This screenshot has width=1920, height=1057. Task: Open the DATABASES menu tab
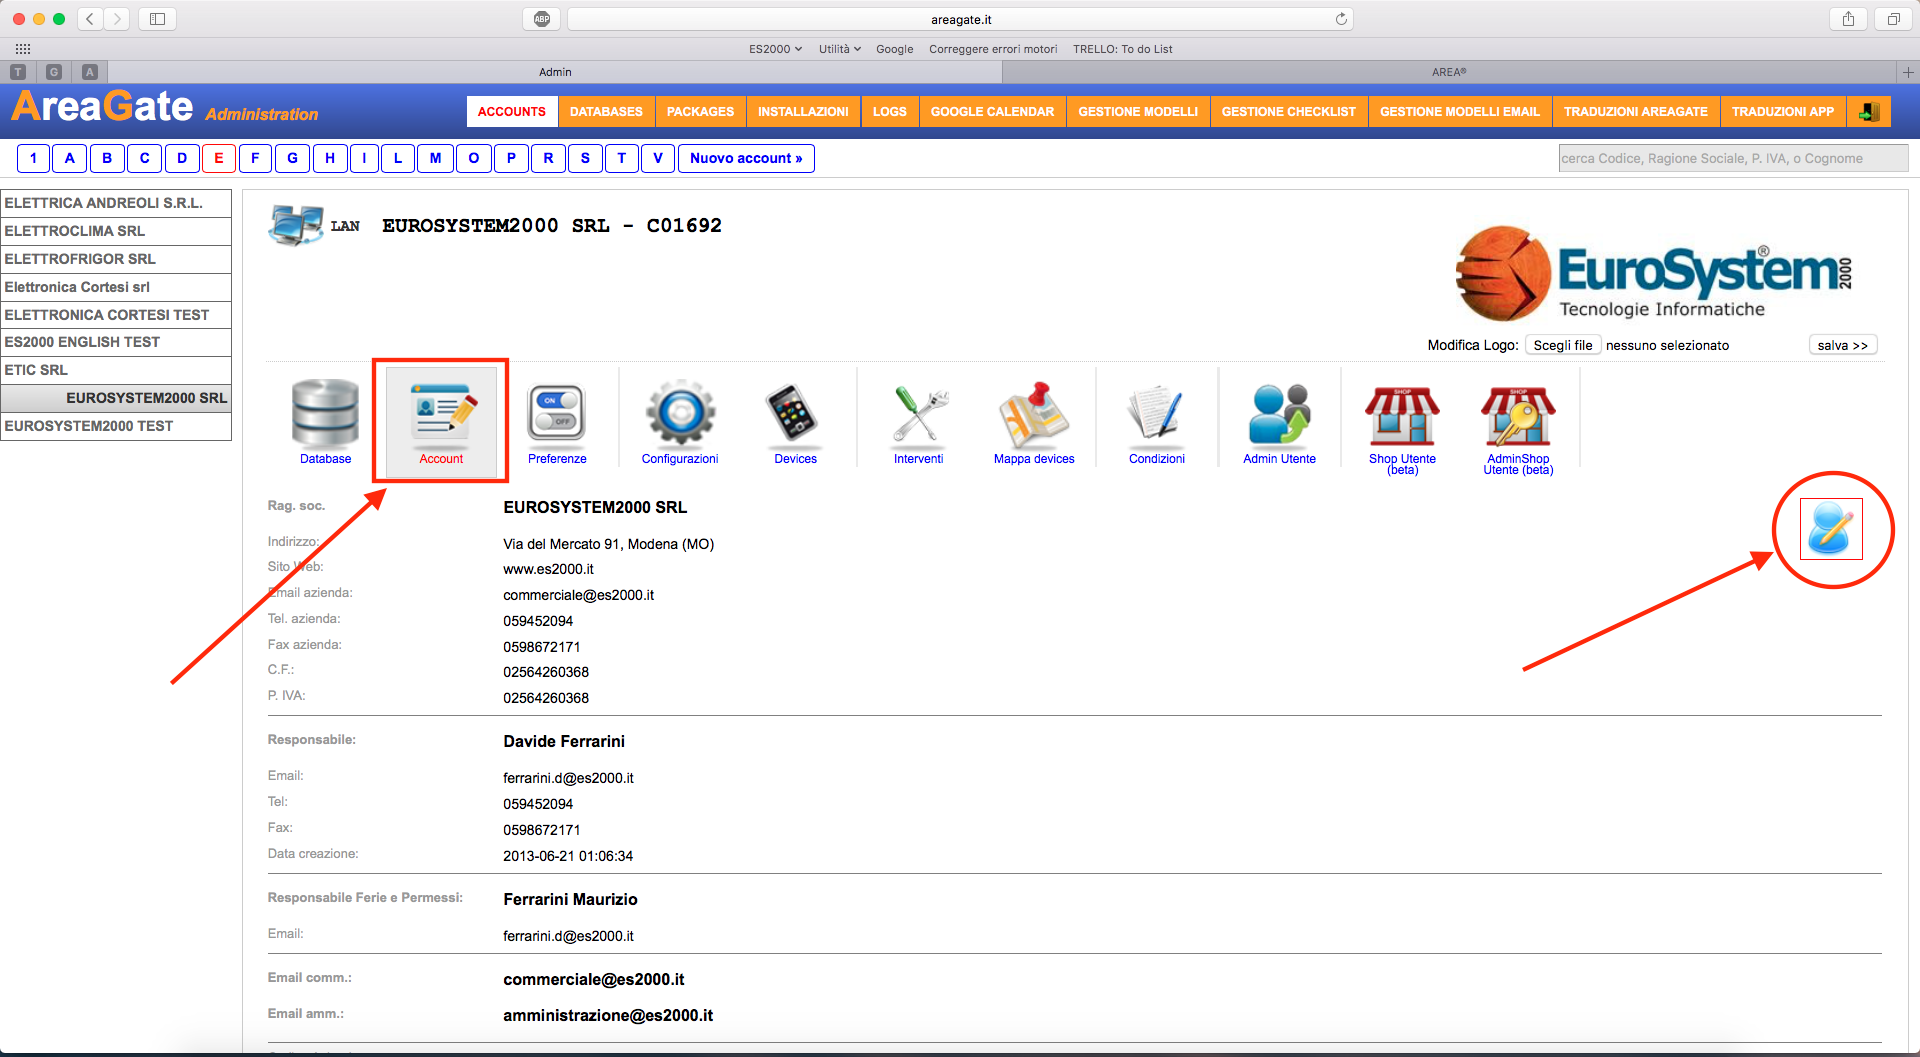(x=606, y=112)
